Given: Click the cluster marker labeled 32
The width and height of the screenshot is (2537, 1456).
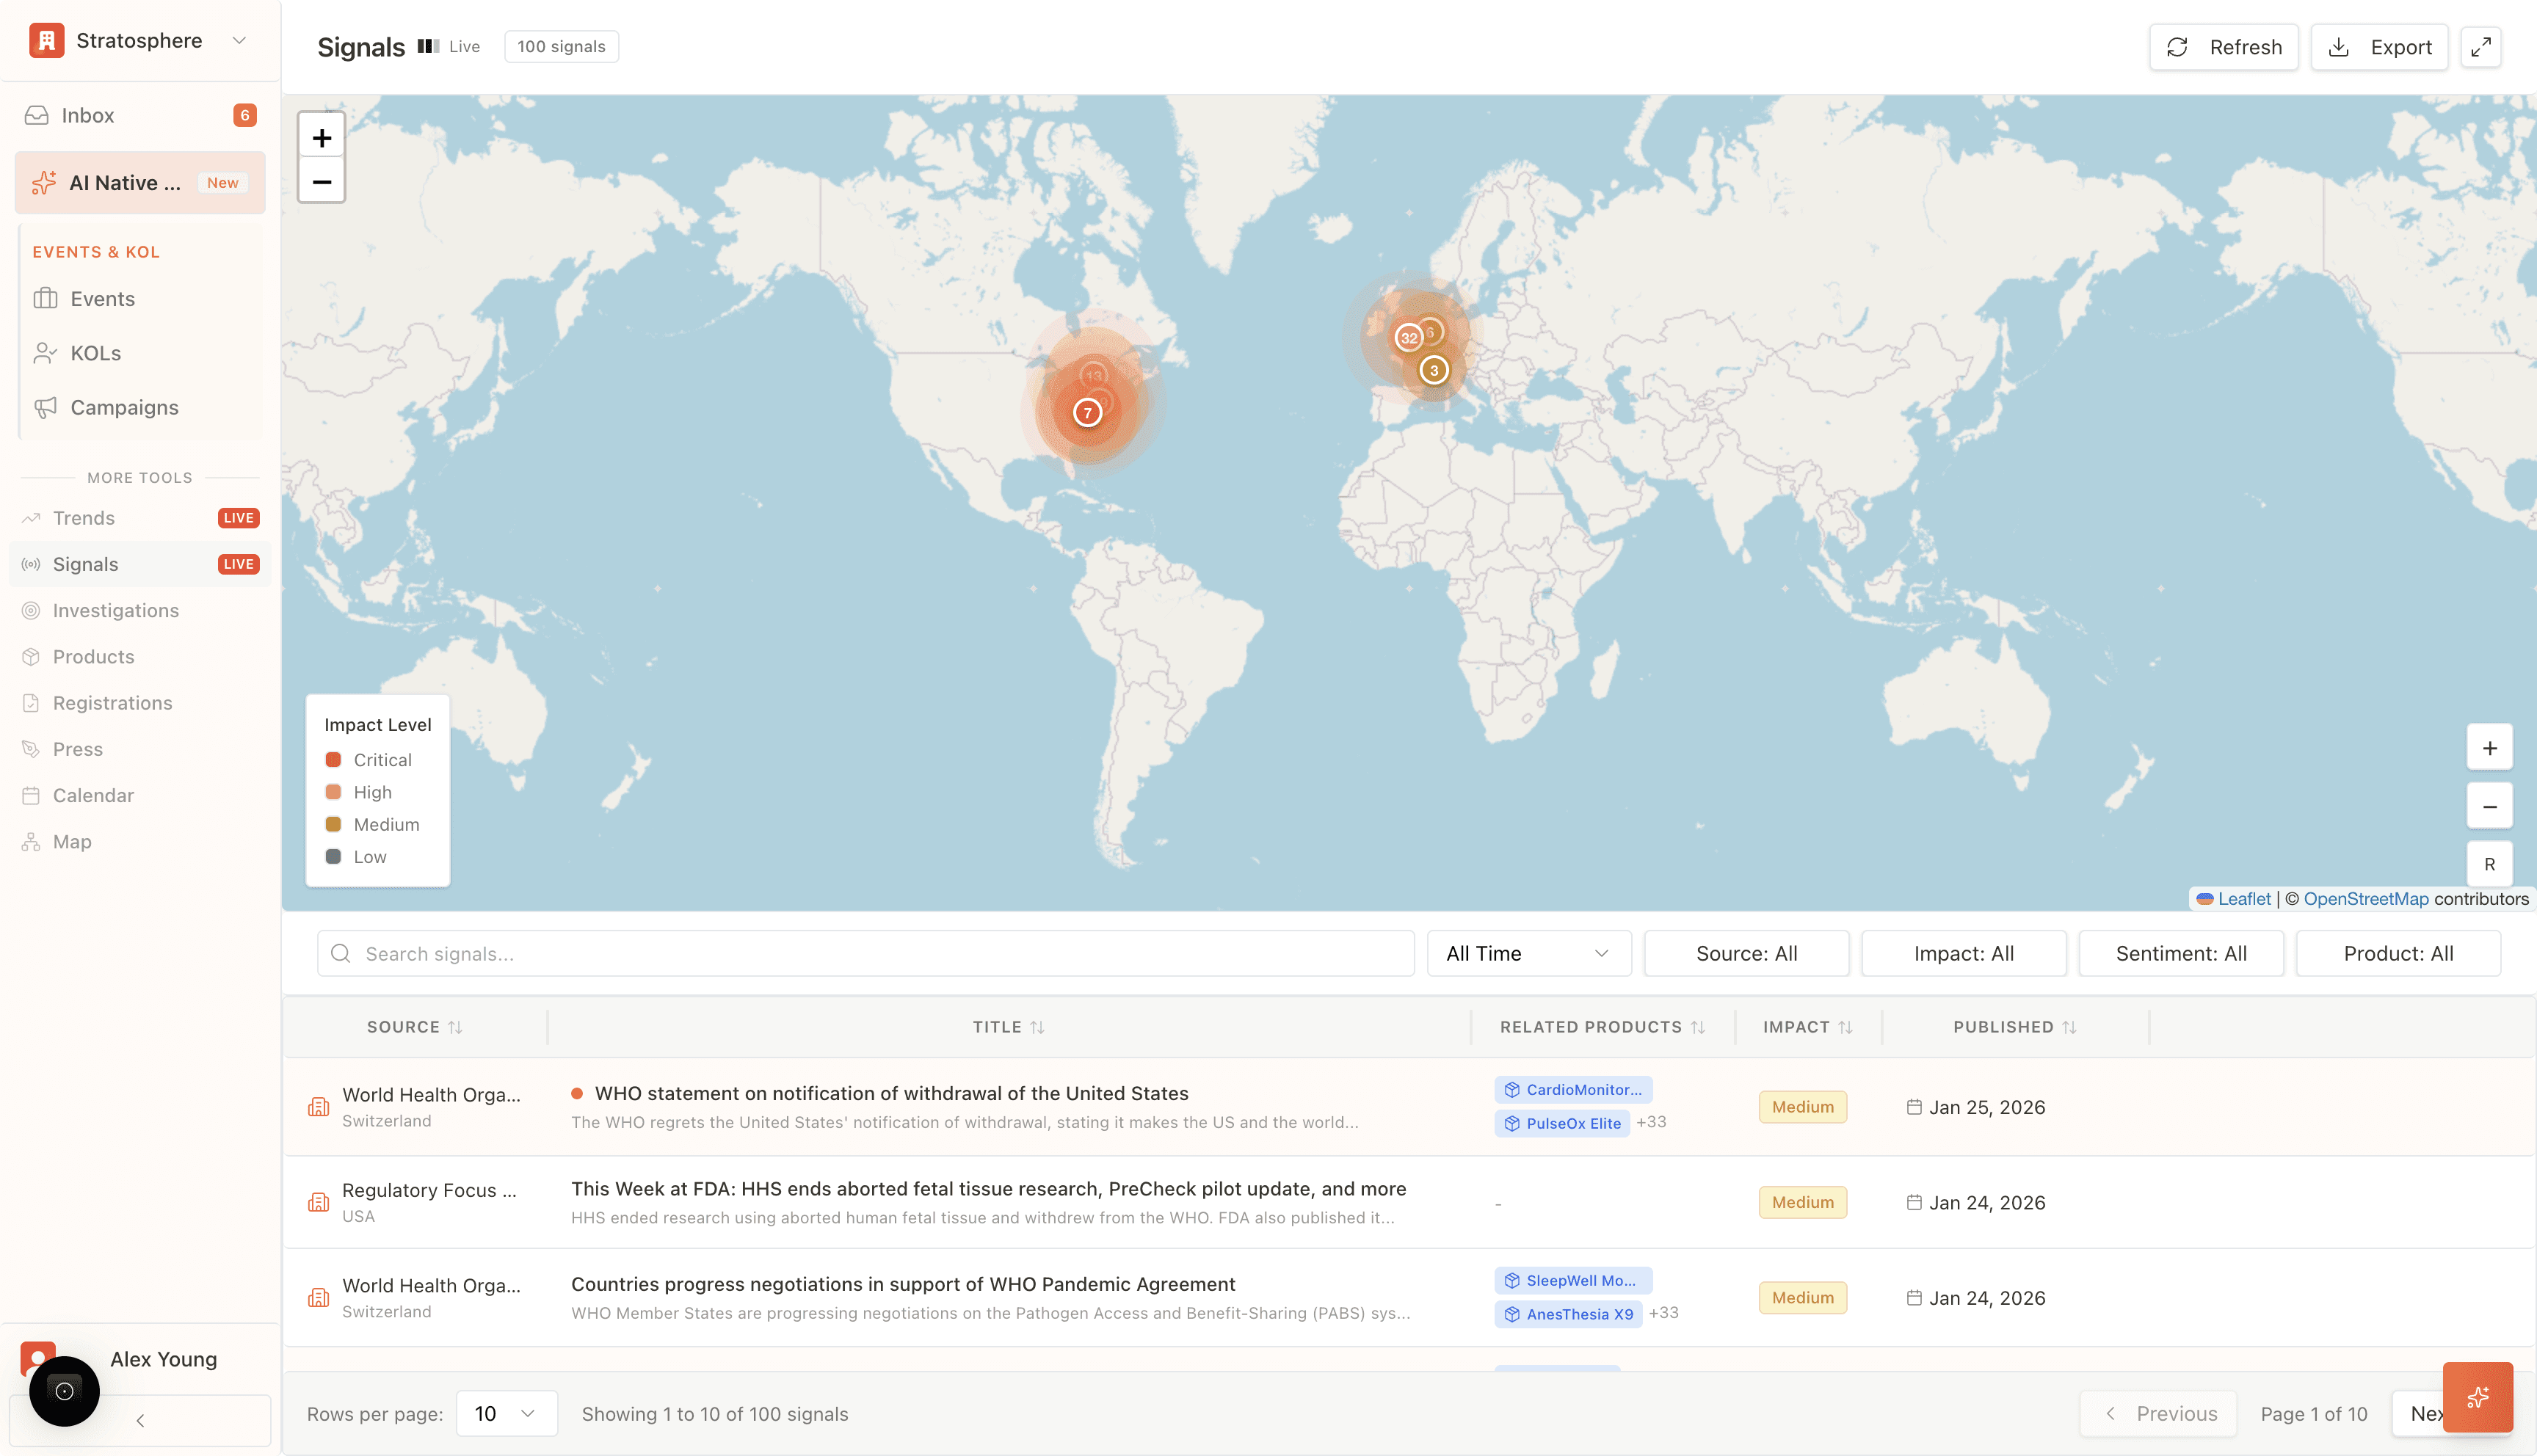Looking at the screenshot, I should [1408, 338].
